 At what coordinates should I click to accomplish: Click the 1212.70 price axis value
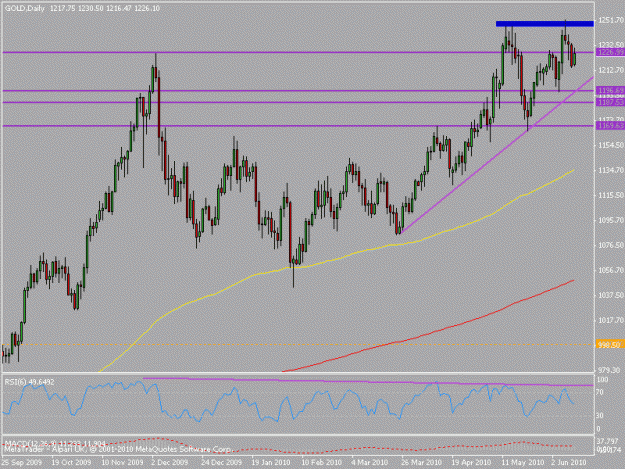tap(610, 70)
